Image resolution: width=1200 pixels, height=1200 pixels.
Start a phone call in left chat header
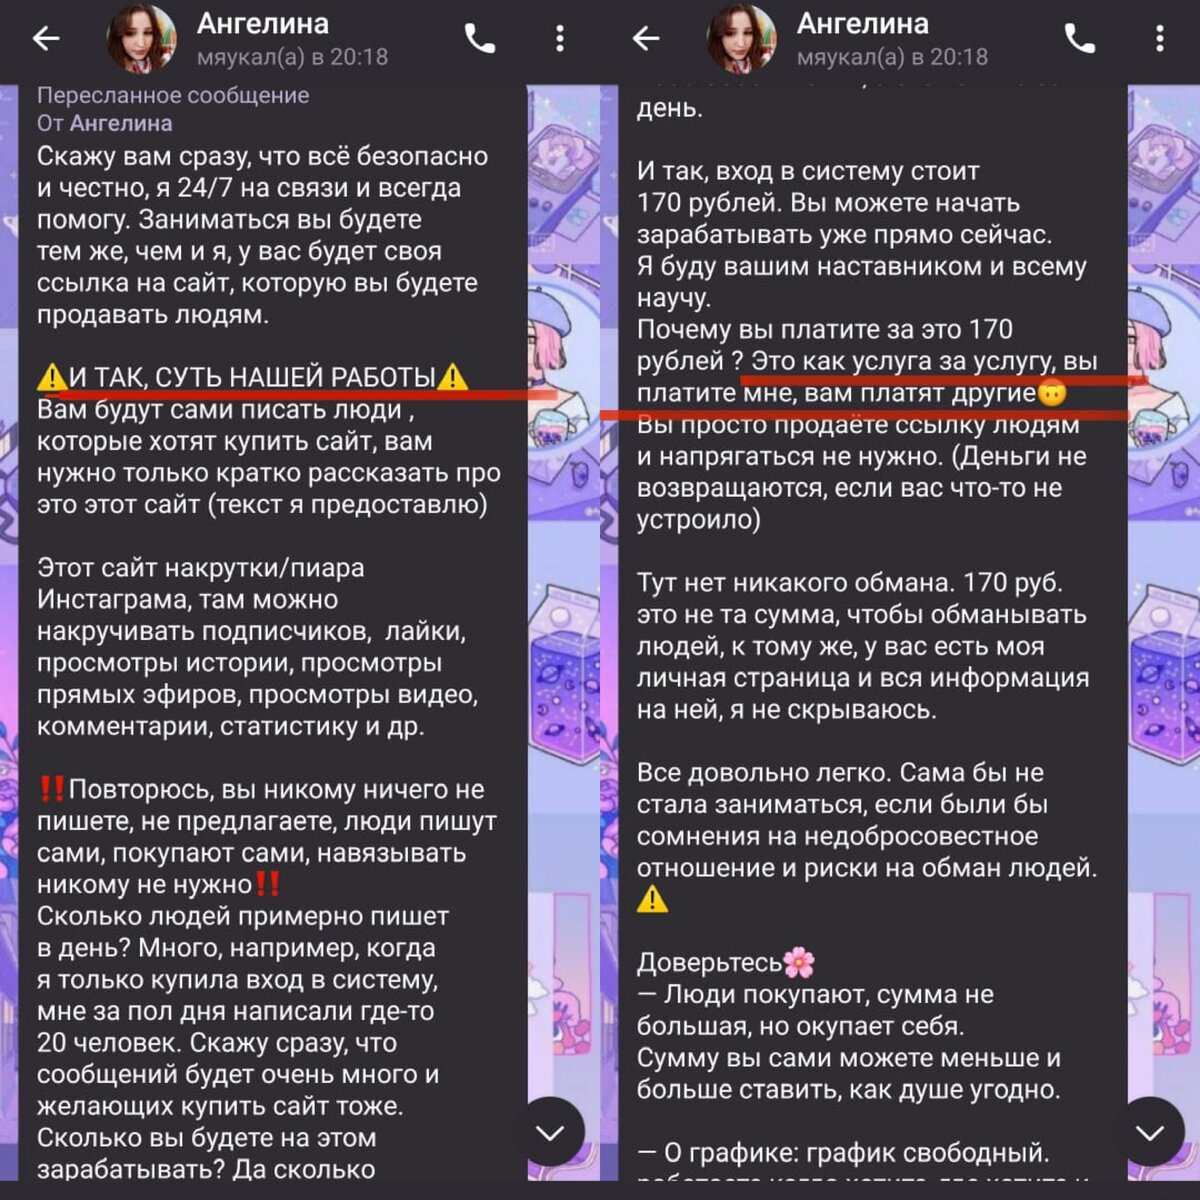point(480,39)
